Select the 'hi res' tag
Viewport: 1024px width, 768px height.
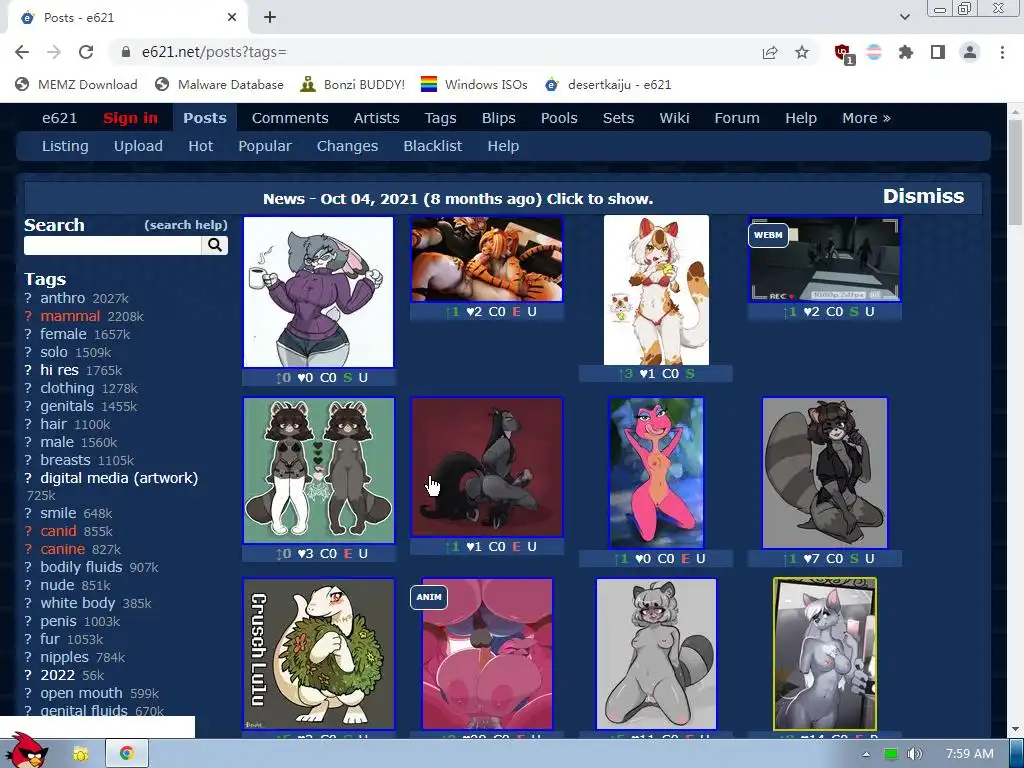(59, 370)
